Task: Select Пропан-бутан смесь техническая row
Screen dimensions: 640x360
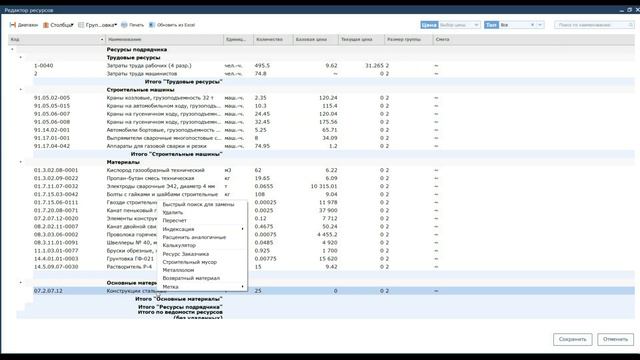Action: tap(334, 178)
